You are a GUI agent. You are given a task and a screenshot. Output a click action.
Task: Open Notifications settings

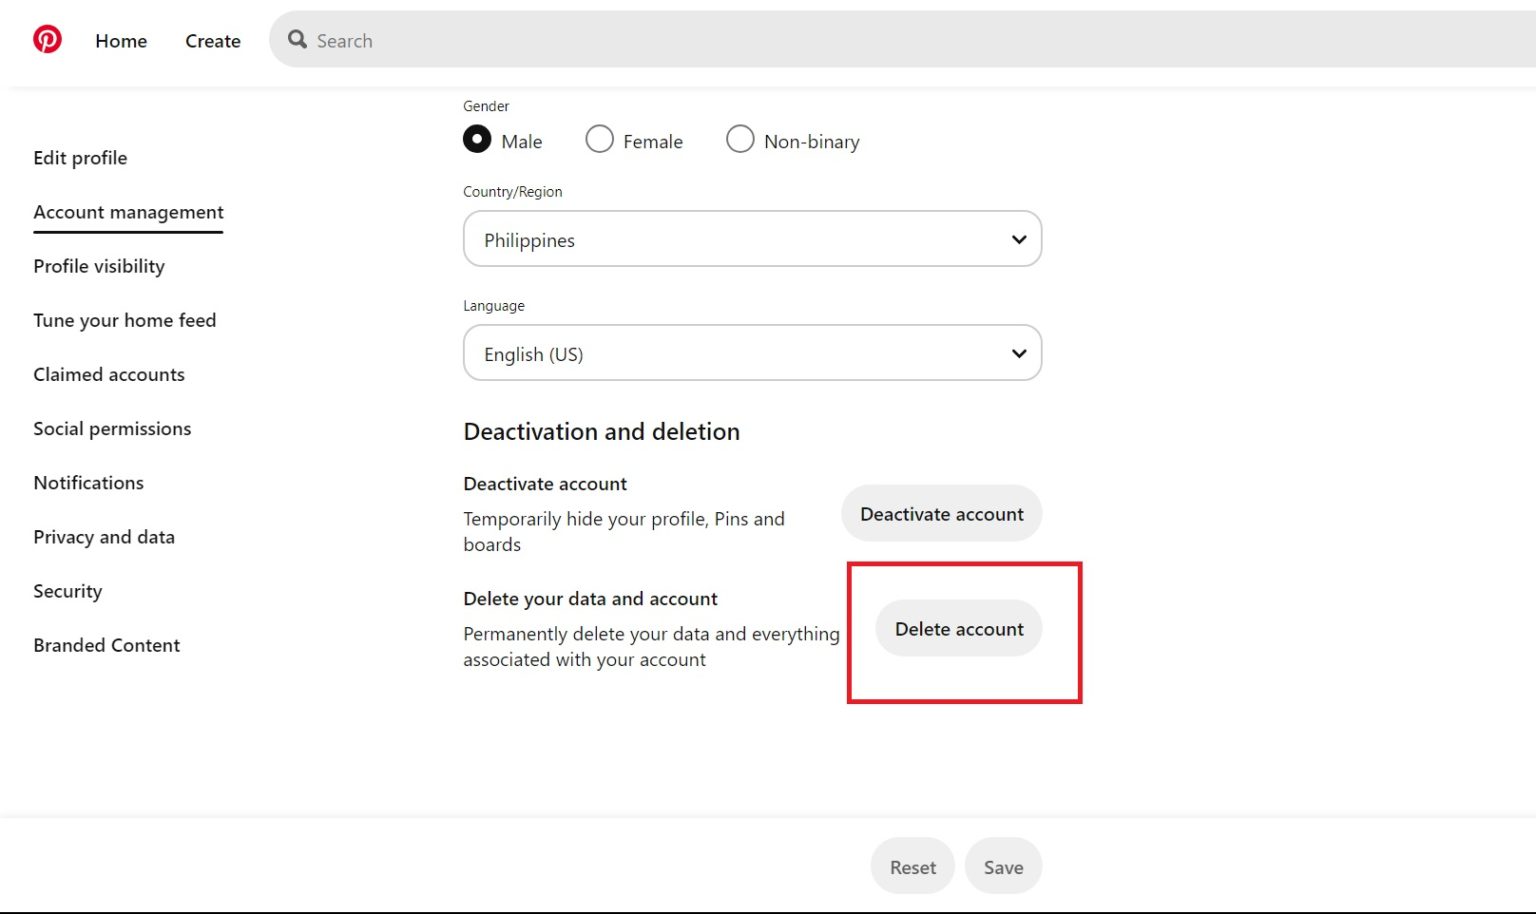[88, 482]
